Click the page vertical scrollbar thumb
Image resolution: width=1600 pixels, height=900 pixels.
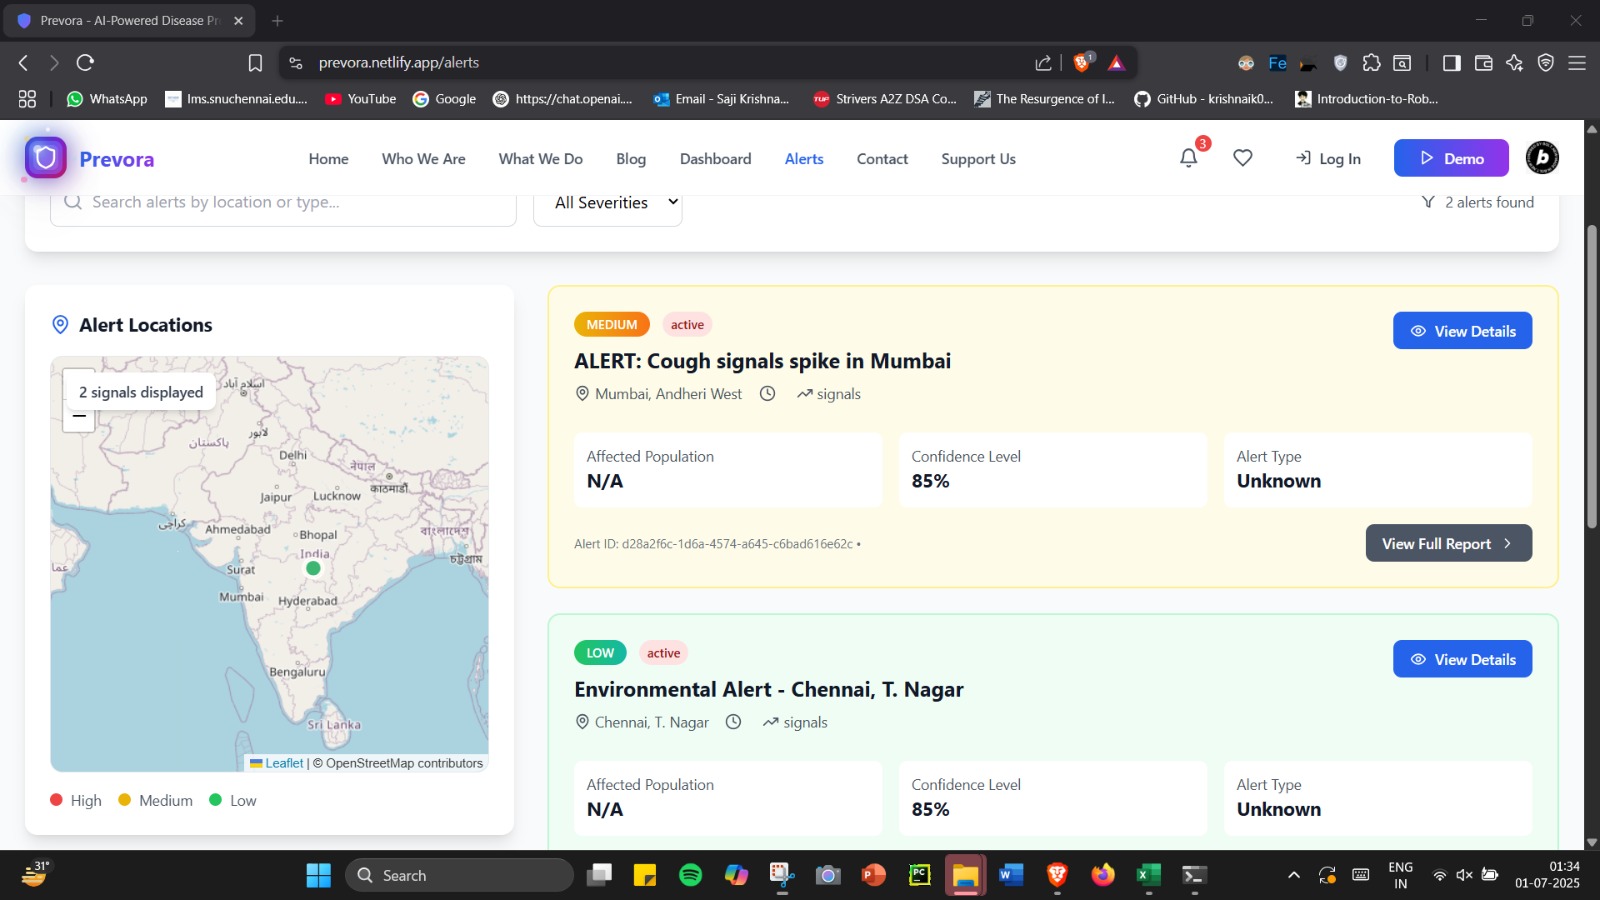tap(1592, 377)
